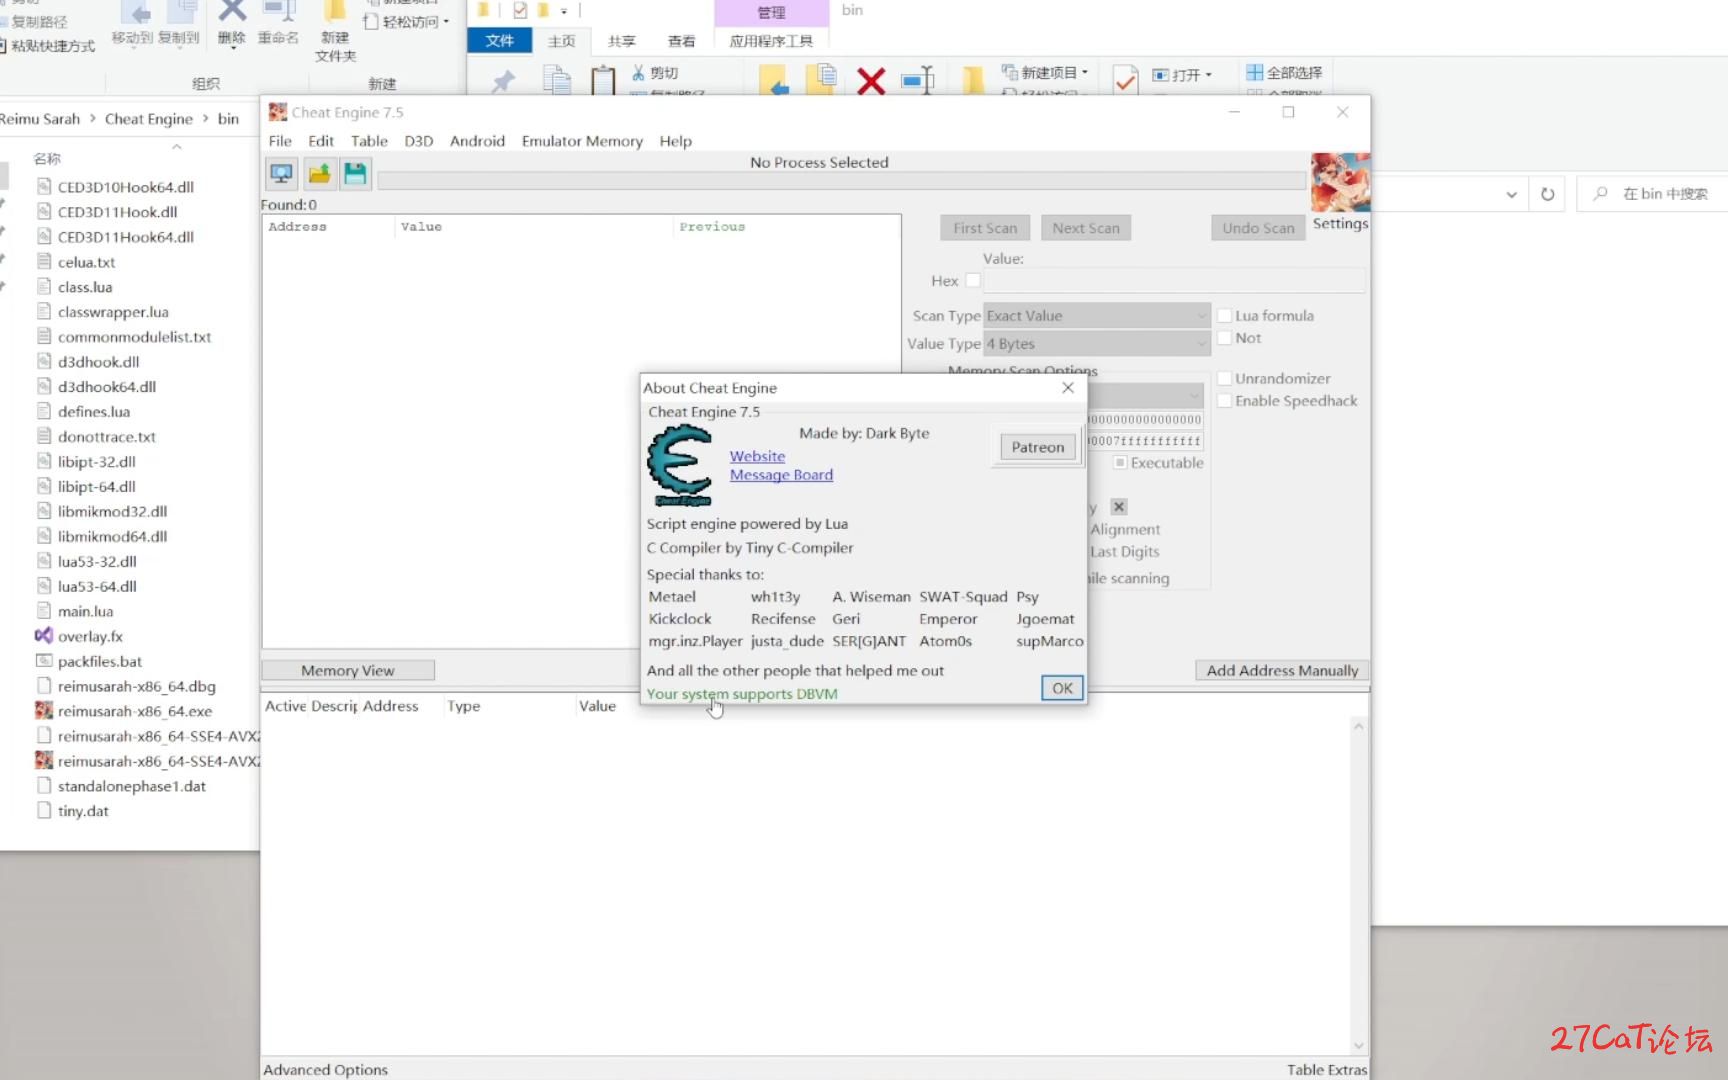Image resolution: width=1728 pixels, height=1080 pixels.
Task: Click Table Extras at bottom right
Action: (x=1327, y=1070)
